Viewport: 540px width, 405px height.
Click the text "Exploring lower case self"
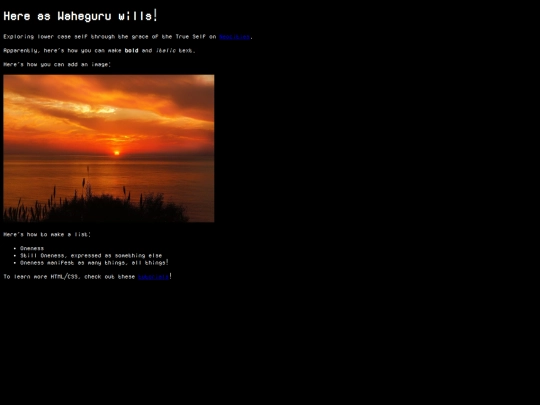[x=45, y=37]
